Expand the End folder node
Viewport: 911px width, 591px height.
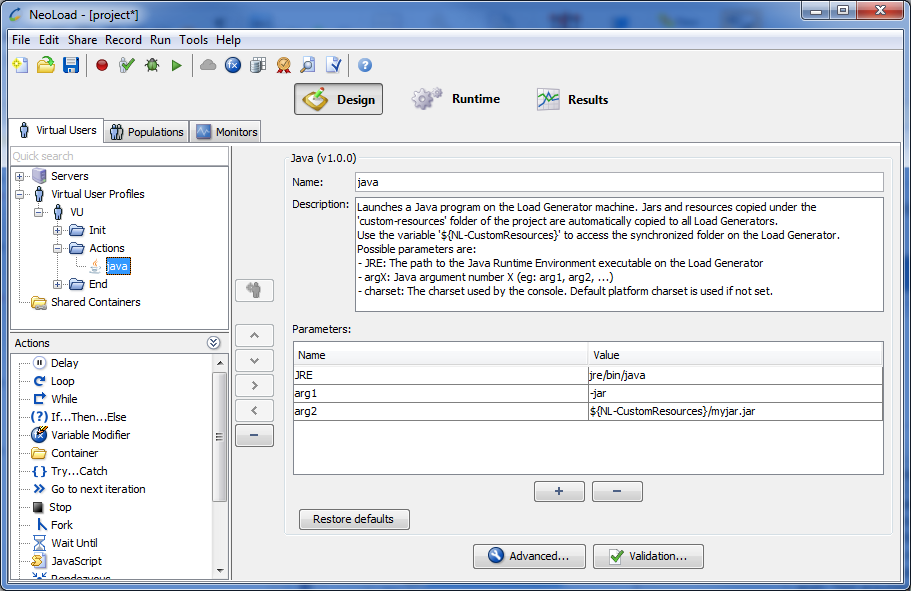point(58,284)
